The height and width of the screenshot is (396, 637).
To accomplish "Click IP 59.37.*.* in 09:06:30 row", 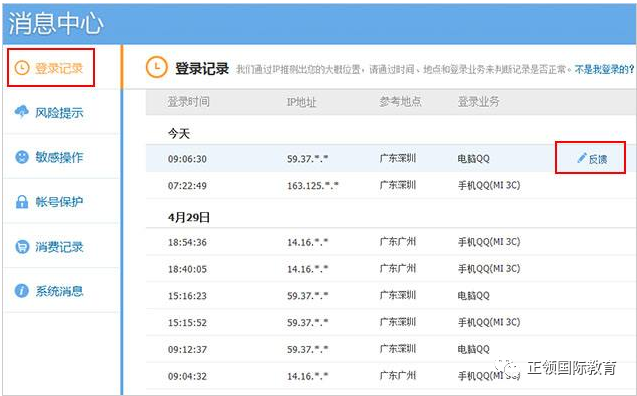I will coord(308,158).
